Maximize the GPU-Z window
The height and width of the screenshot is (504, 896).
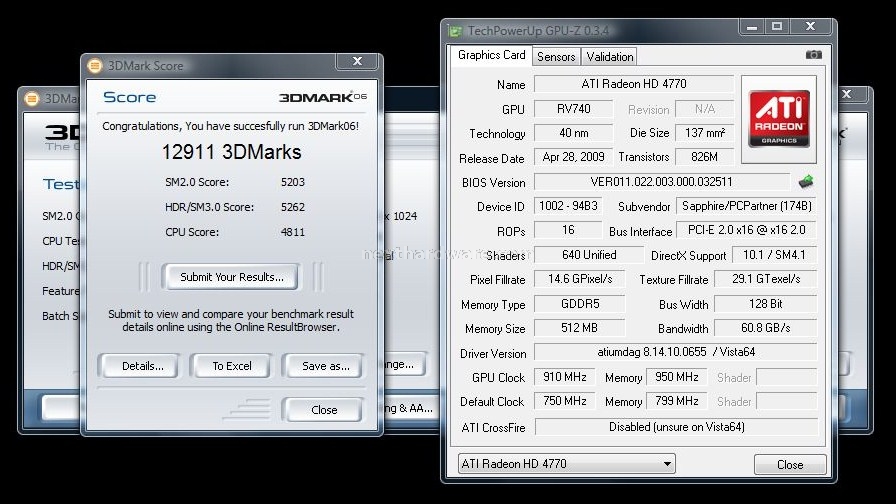pyautogui.click(x=777, y=26)
